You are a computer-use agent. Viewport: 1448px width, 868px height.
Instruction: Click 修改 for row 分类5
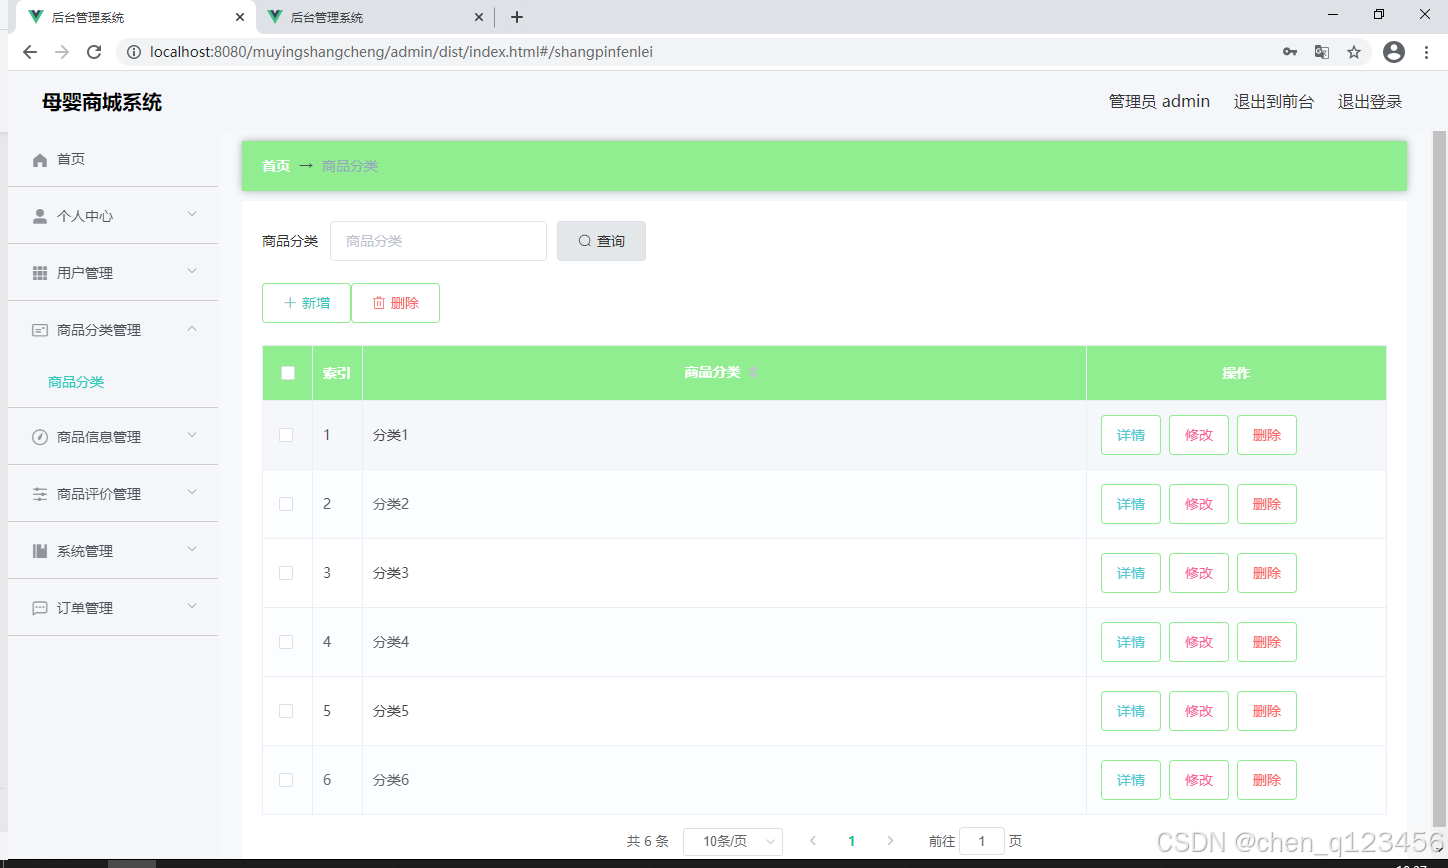click(1199, 711)
